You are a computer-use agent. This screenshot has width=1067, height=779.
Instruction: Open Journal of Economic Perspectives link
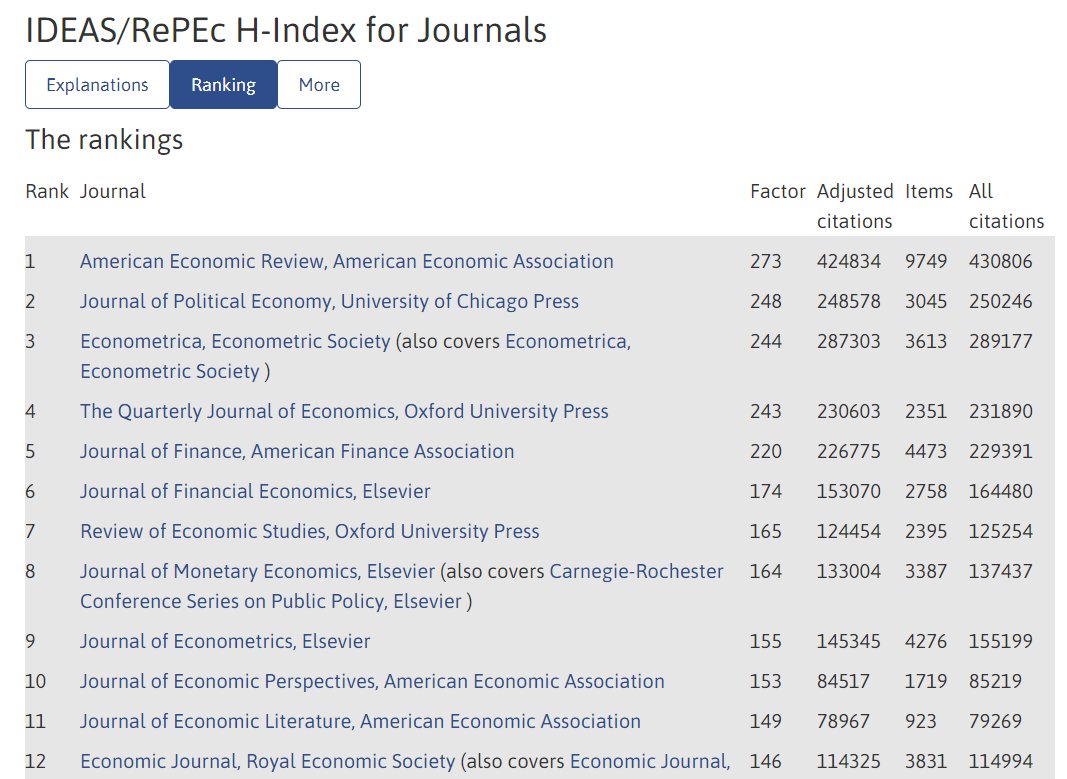[372, 682]
